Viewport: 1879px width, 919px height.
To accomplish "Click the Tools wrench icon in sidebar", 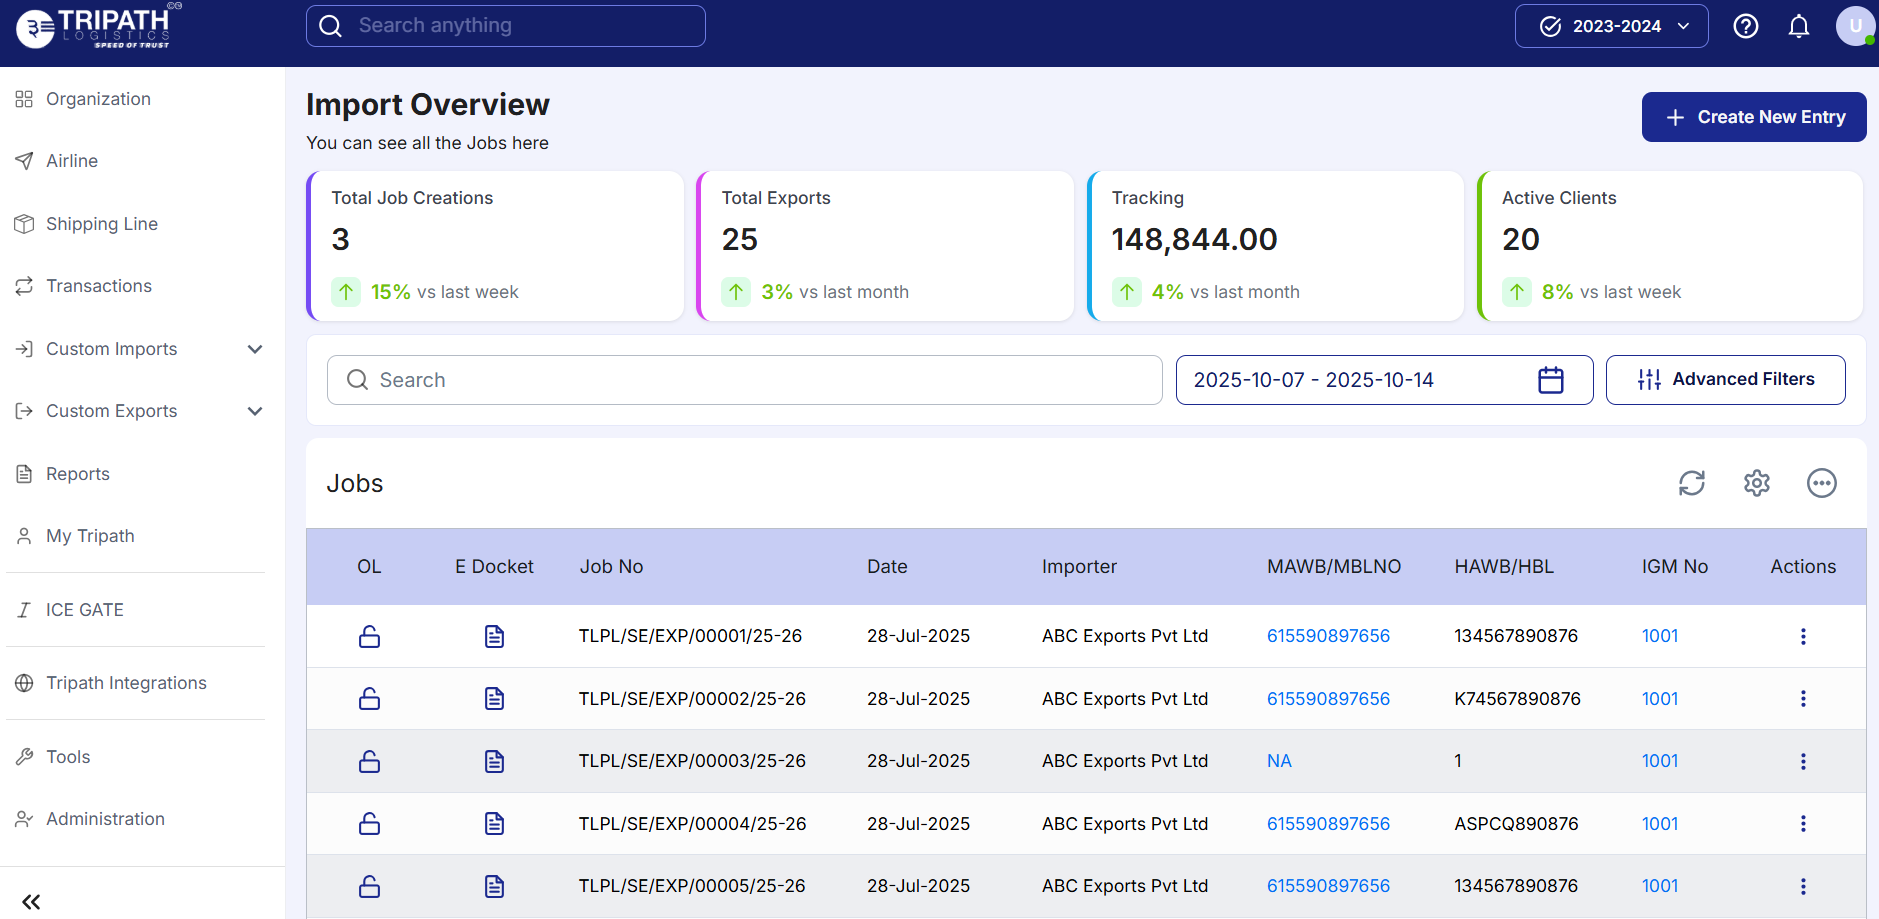I will 25,756.
